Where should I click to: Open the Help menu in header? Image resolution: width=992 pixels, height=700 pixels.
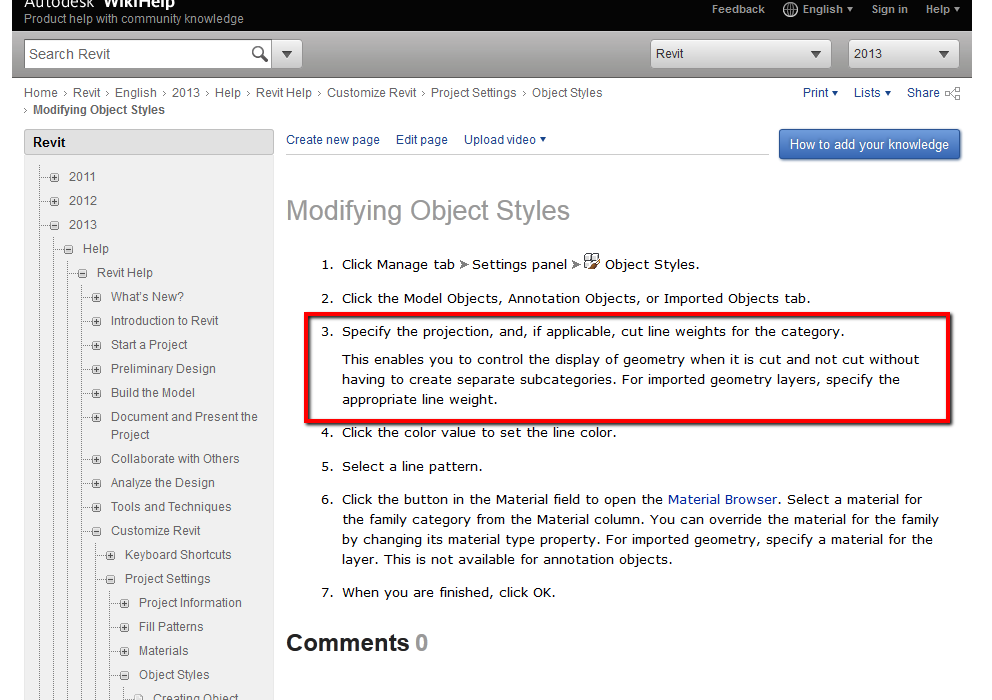coord(943,9)
